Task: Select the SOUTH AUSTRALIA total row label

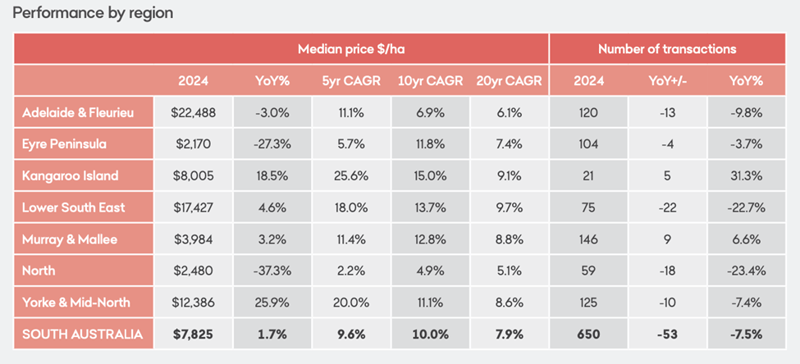Action: [x=84, y=334]
